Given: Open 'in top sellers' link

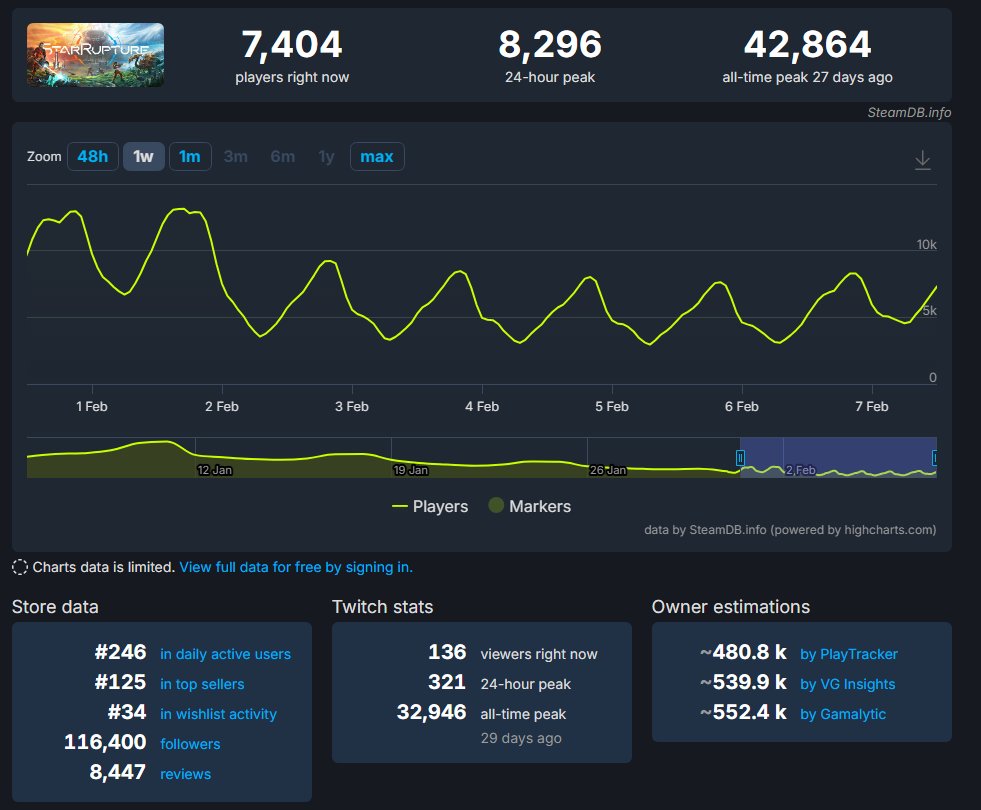Looking at the screenshot, I should (x=202, y=684).
